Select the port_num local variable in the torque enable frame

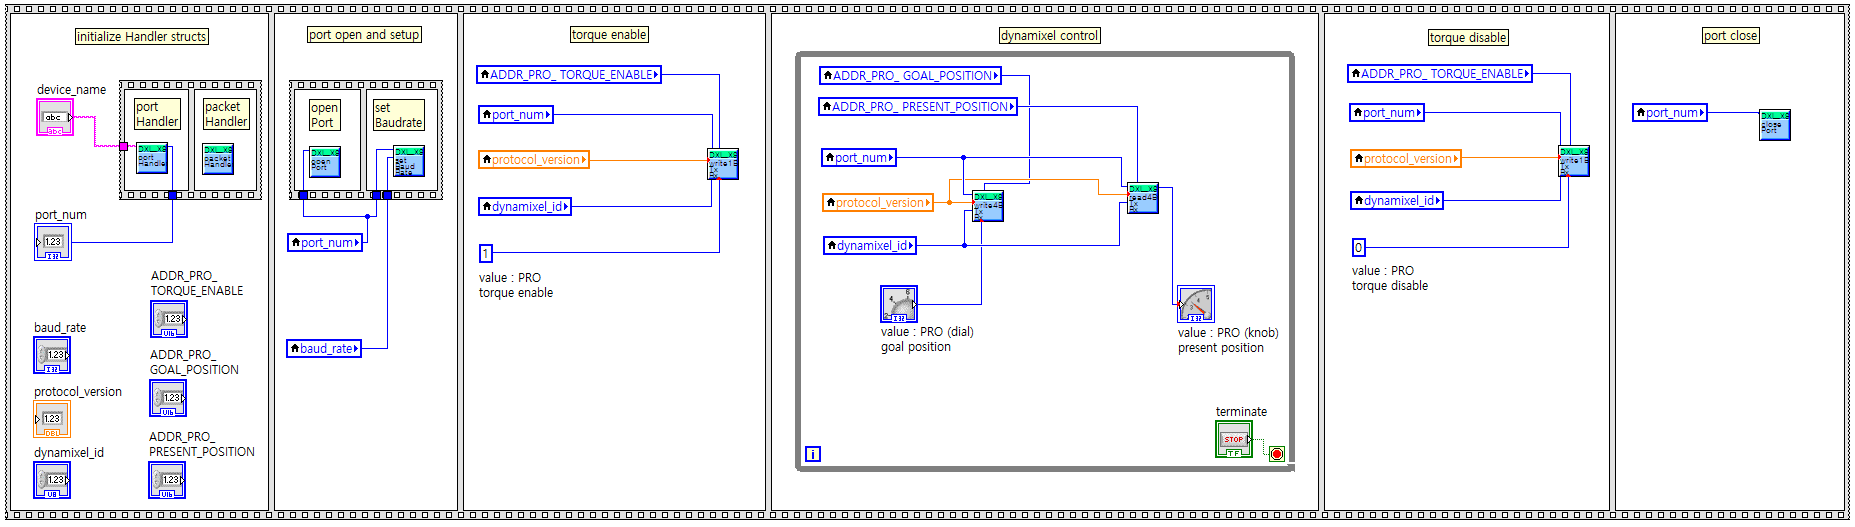click(516, 114)
